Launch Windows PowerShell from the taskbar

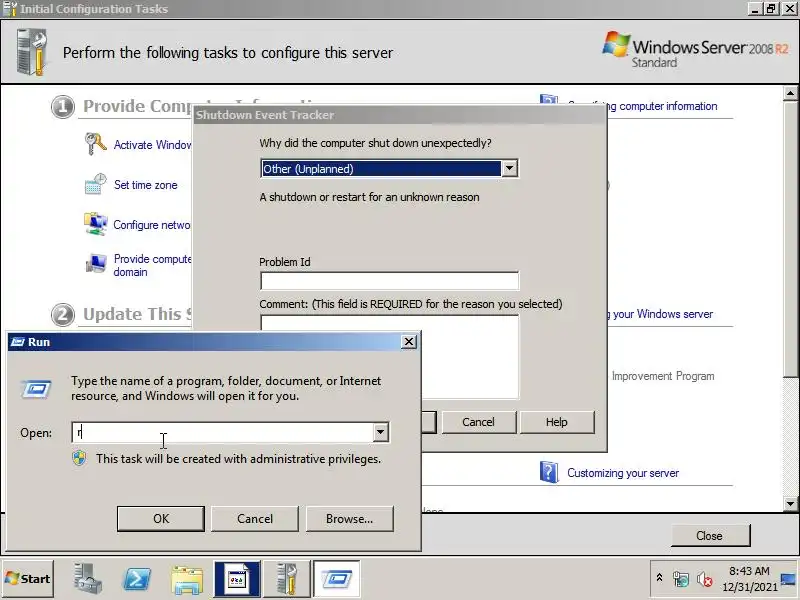[x=137, y=579]
